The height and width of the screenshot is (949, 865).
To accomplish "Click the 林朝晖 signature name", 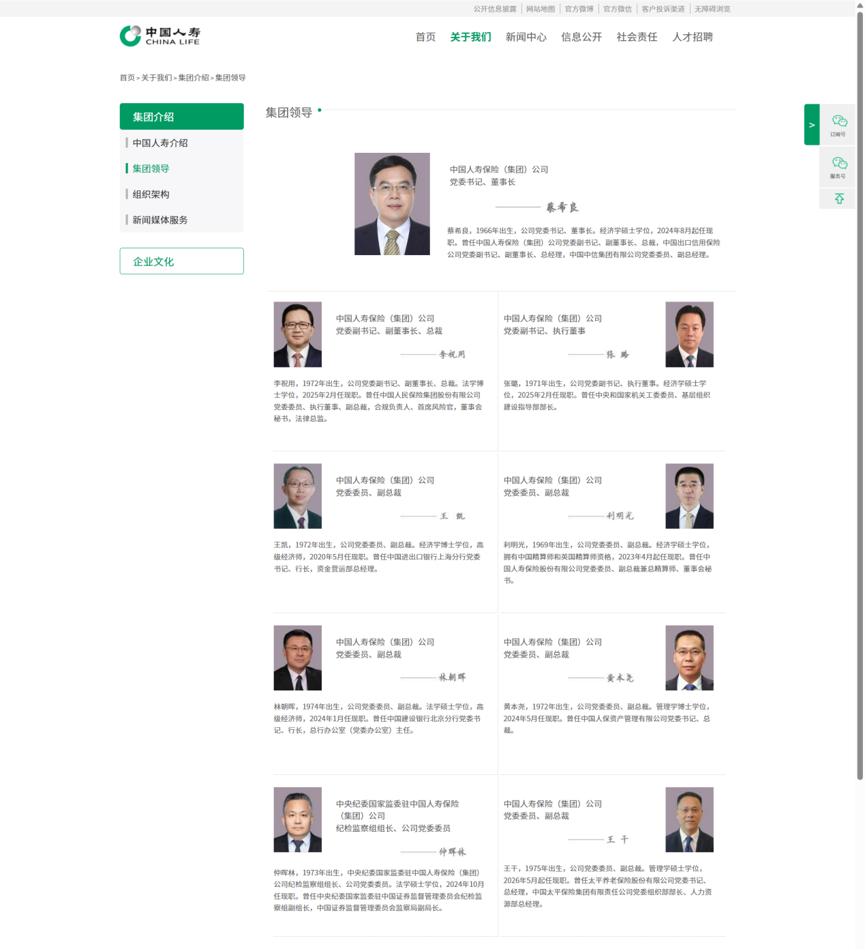I will 452,677.
